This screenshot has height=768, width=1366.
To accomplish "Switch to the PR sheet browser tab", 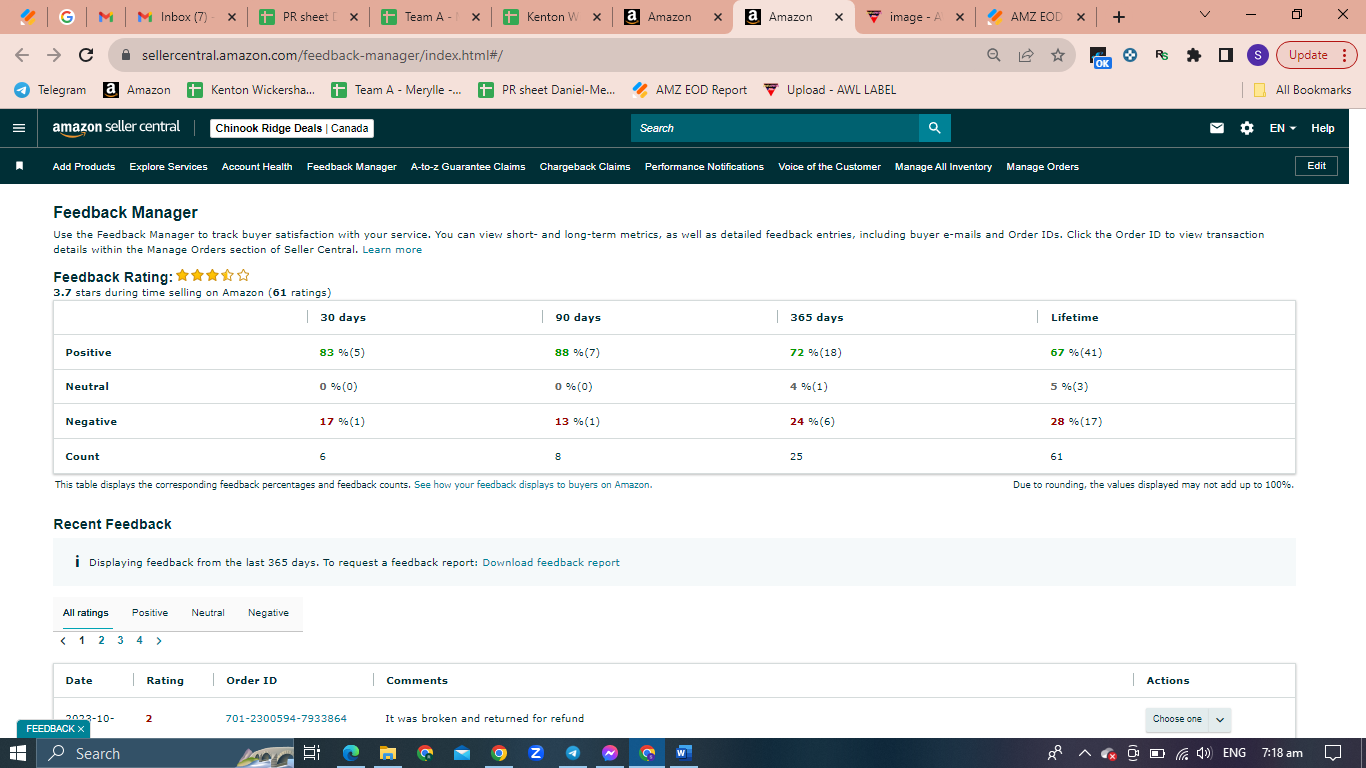I will [309, 17].
